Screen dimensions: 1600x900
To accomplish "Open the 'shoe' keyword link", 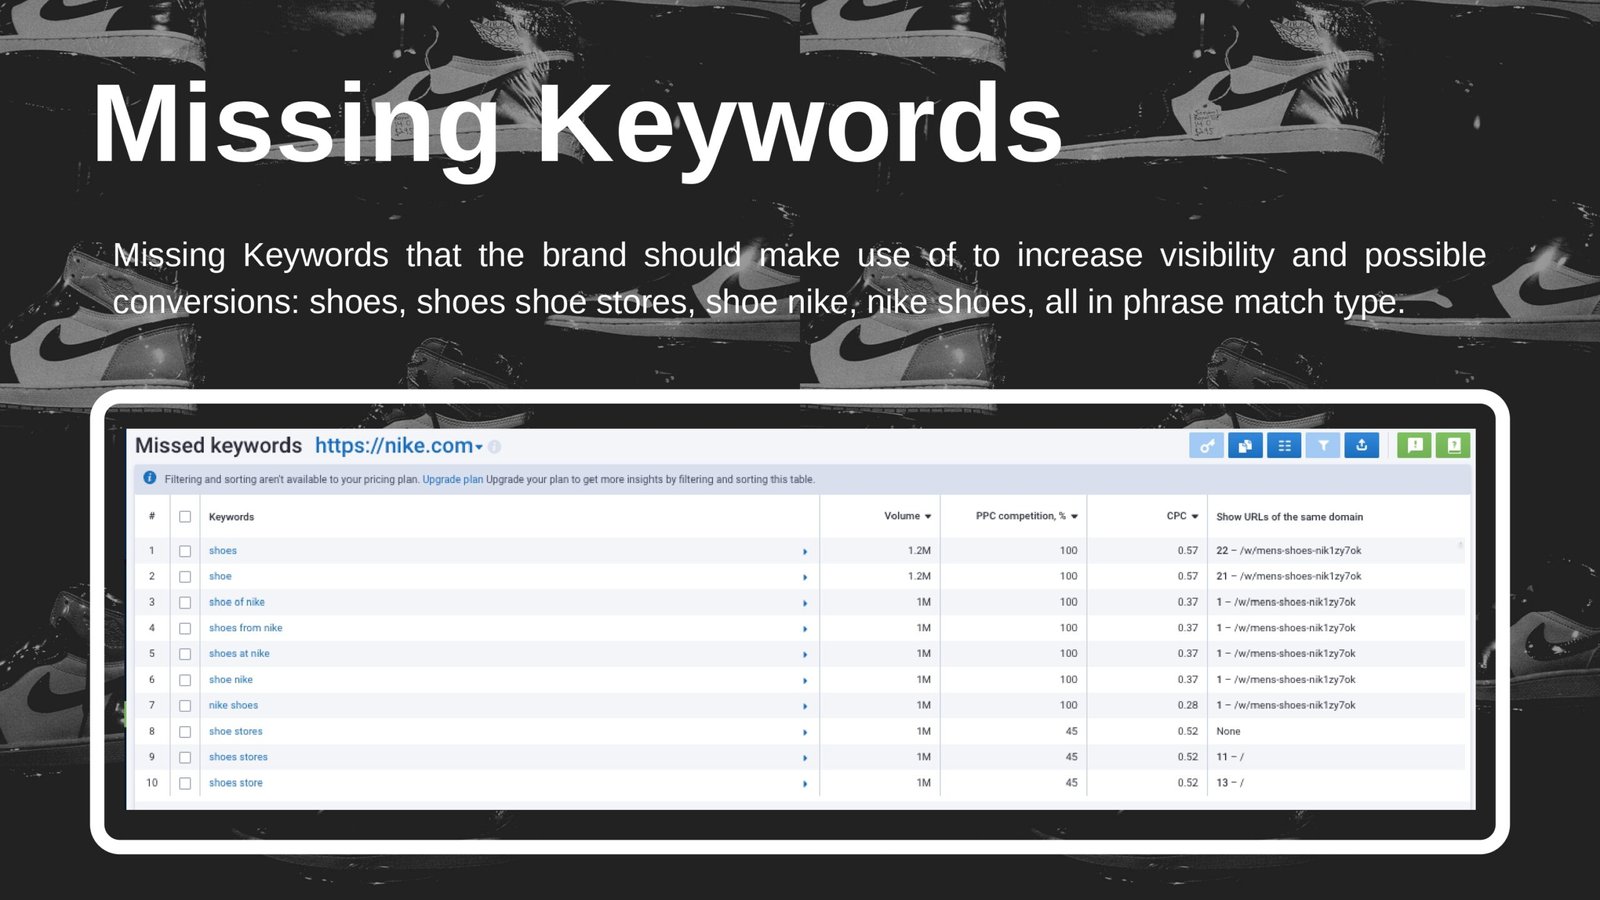I will [x=220, y=576].
